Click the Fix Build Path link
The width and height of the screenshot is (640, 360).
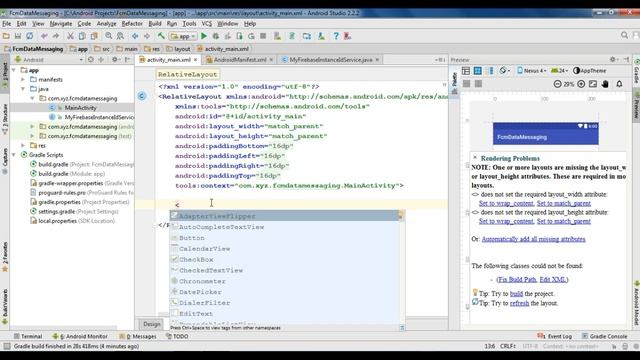[517, 280]
